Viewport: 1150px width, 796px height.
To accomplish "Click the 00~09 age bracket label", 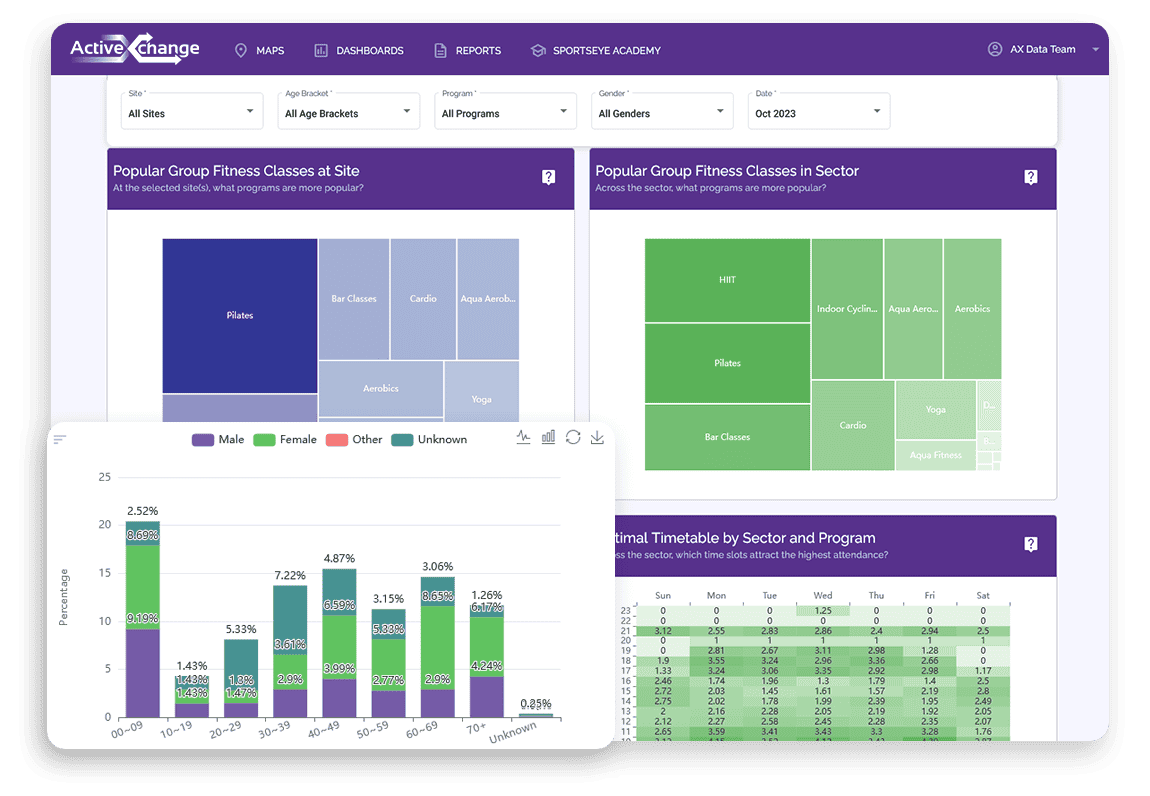I will click(127, 730).
